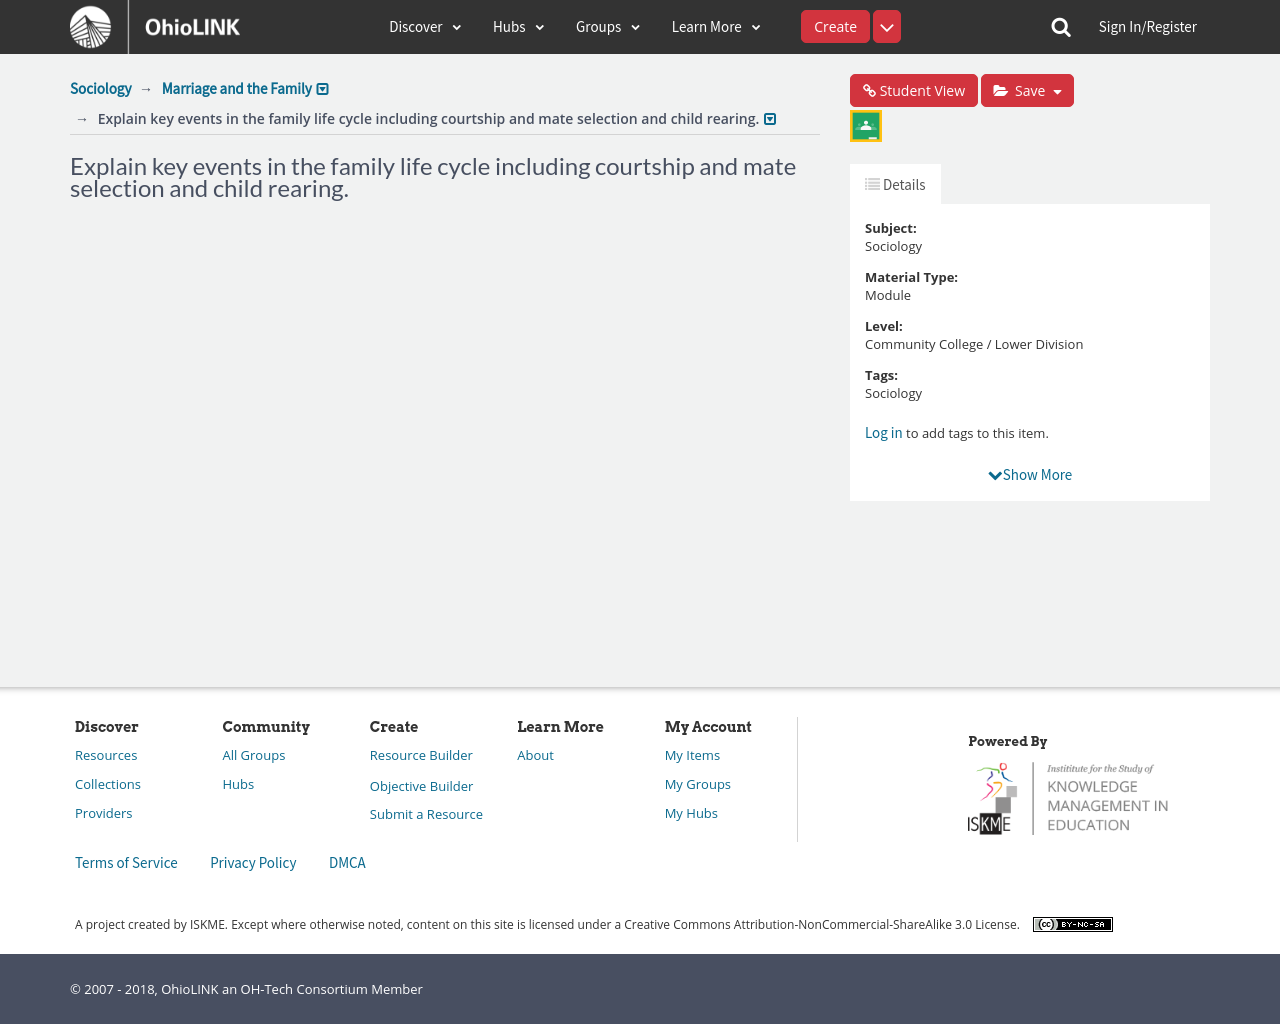Click the Student View button
Screen dimensions: 1280x1024
tap(914, 91)
